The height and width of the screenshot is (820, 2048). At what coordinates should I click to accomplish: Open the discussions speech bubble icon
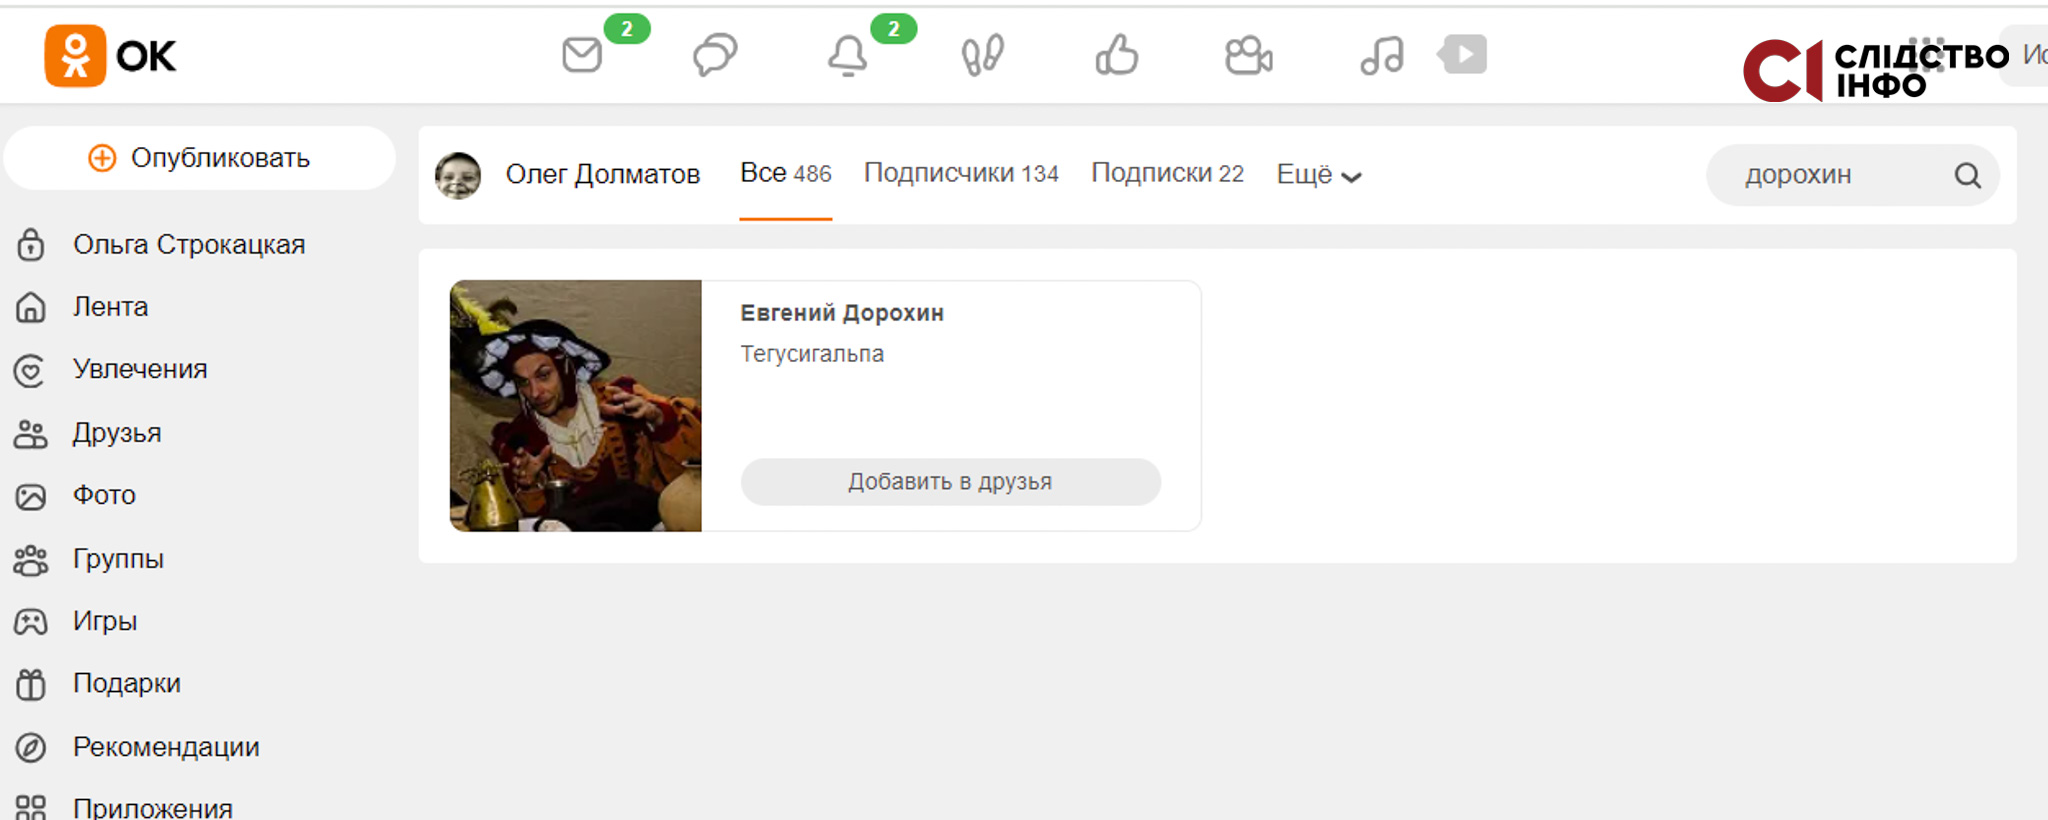point(715,55)
